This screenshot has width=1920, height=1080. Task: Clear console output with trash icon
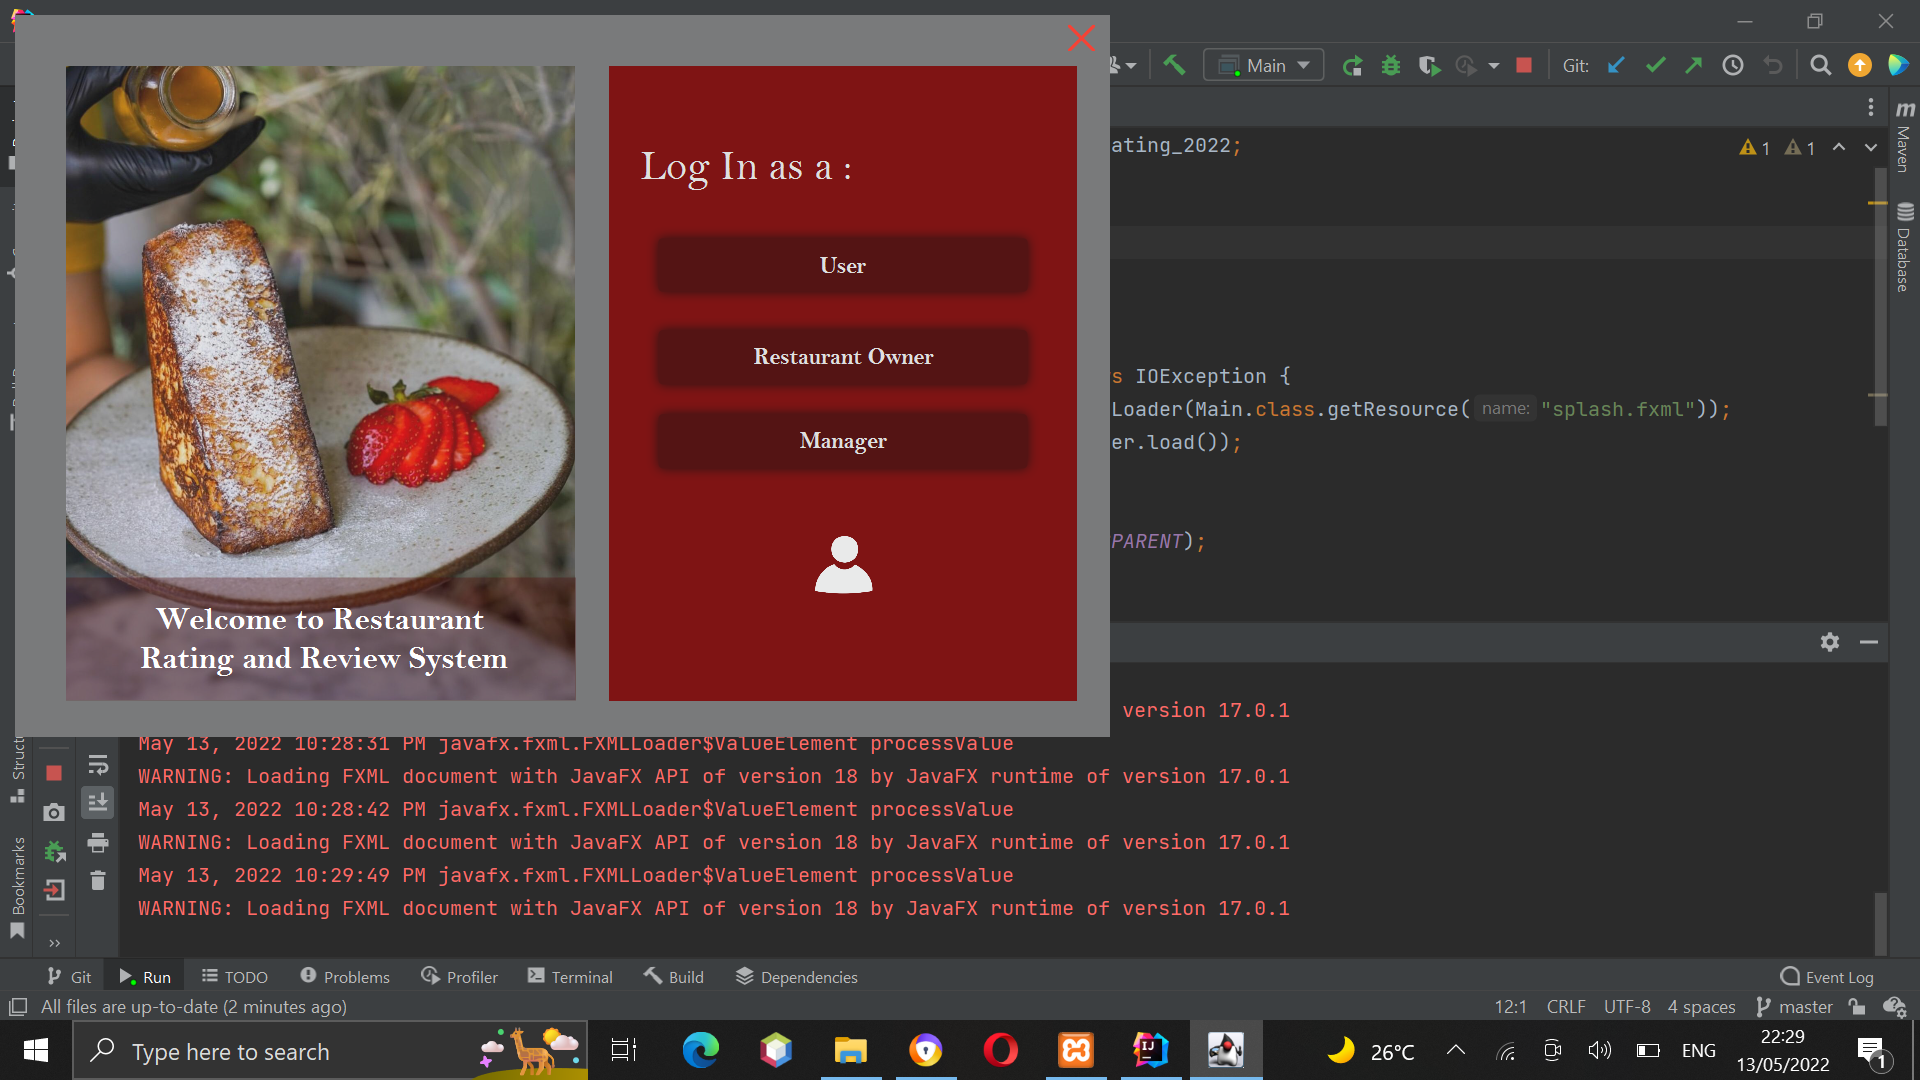97,881
